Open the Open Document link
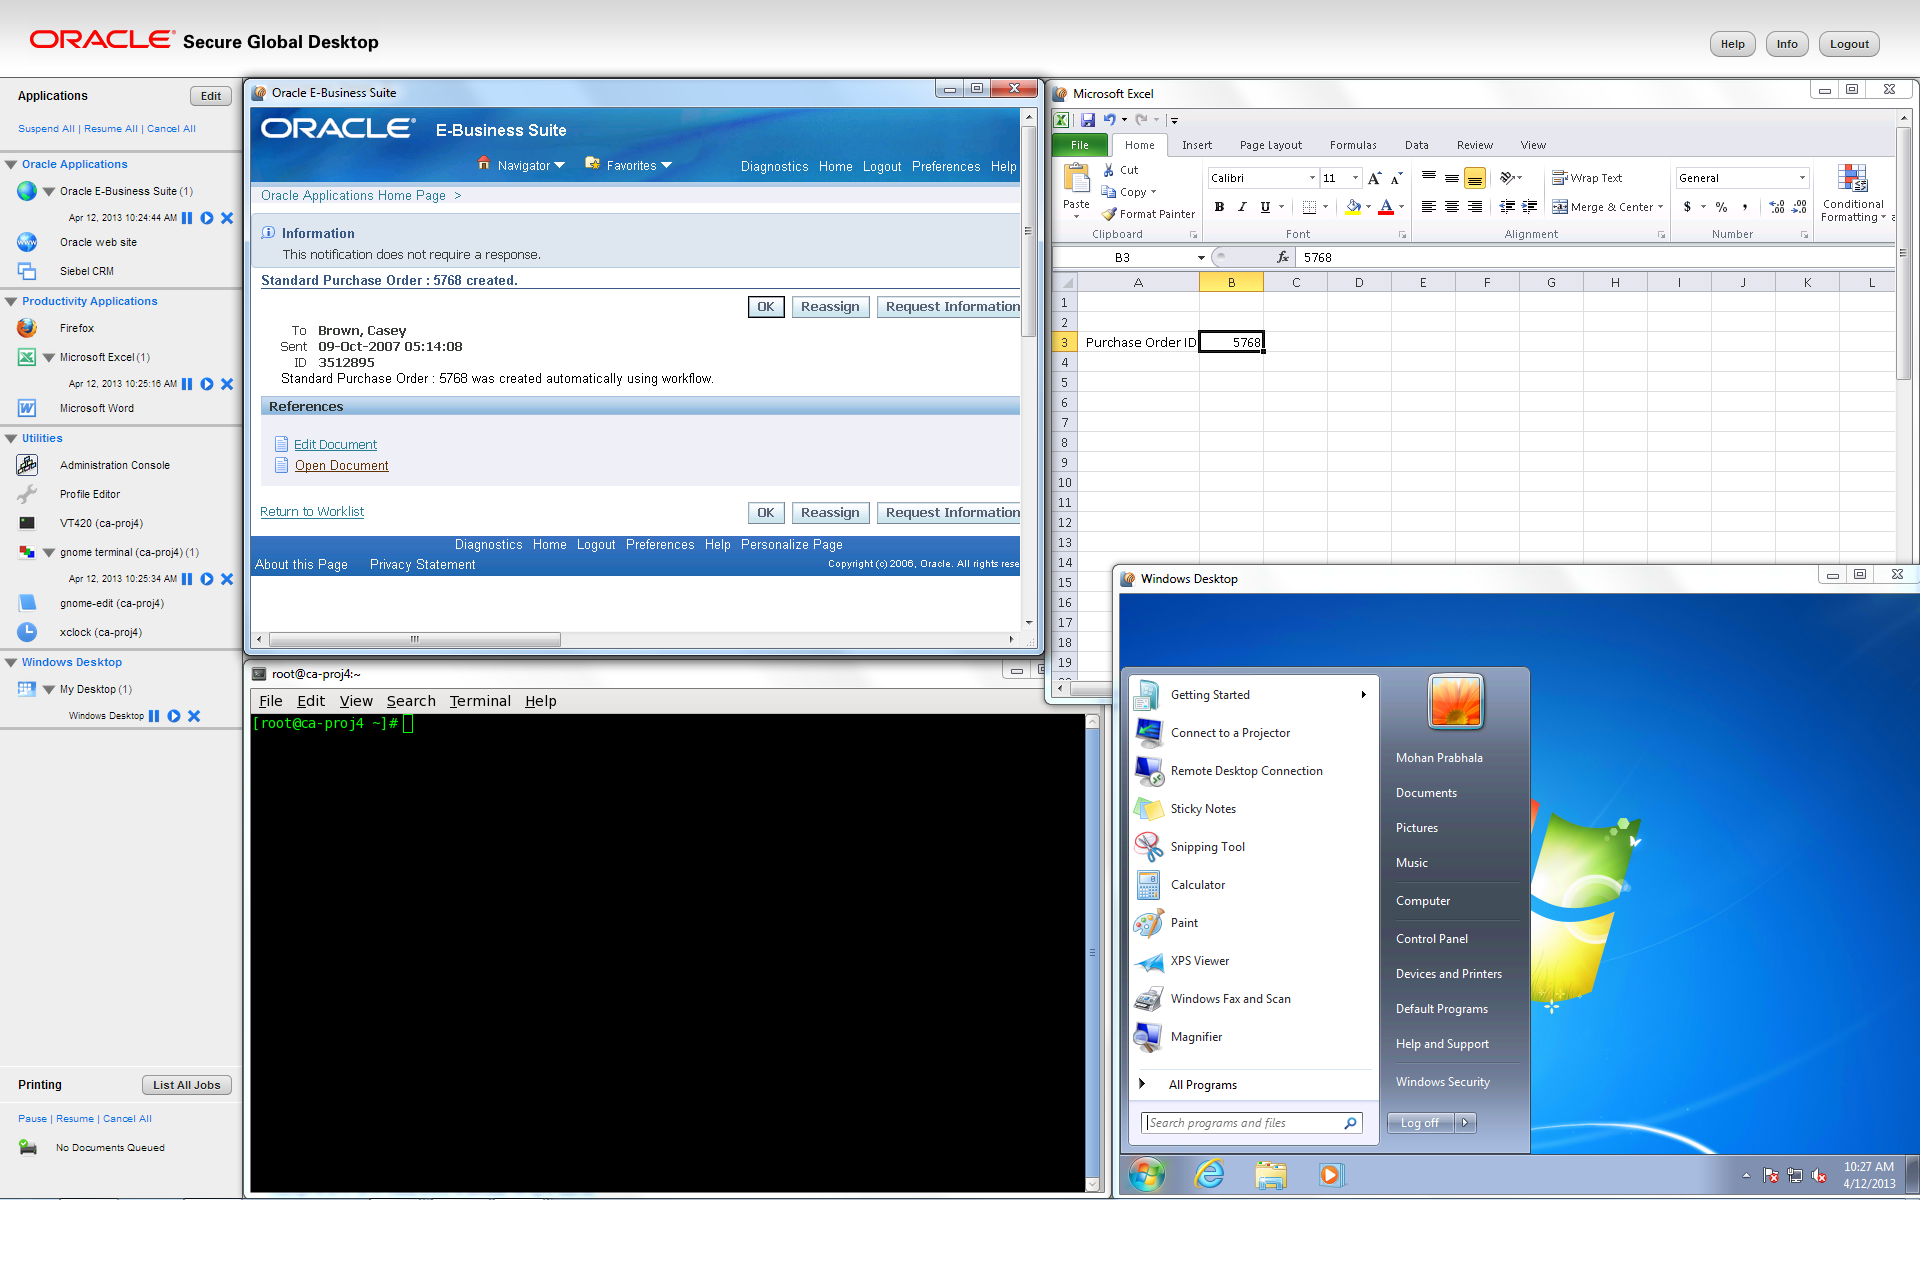This screenshot has width=1920, height=1280. coord(341,465)
